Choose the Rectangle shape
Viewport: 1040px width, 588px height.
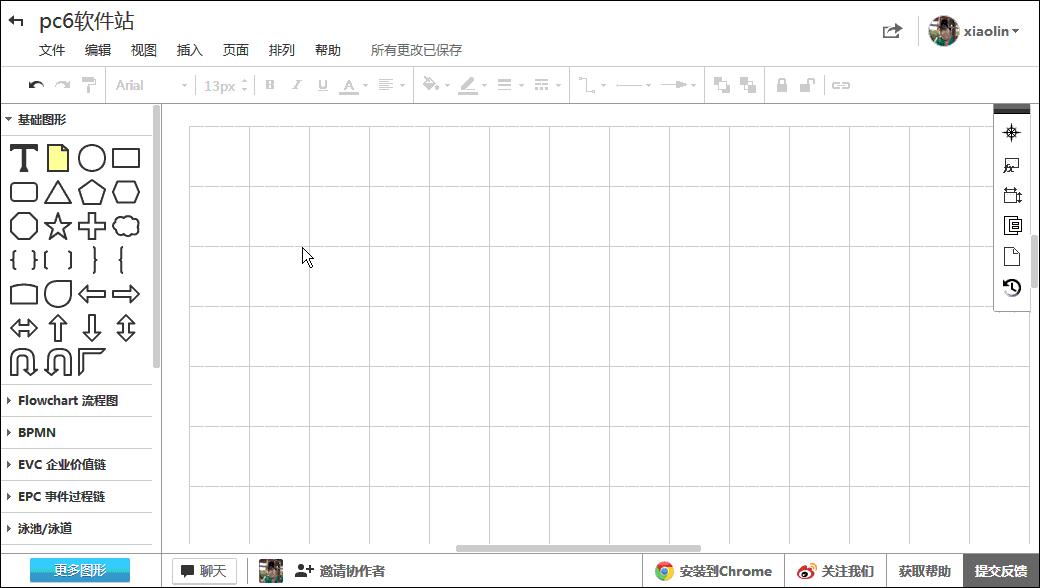(126, 158)
